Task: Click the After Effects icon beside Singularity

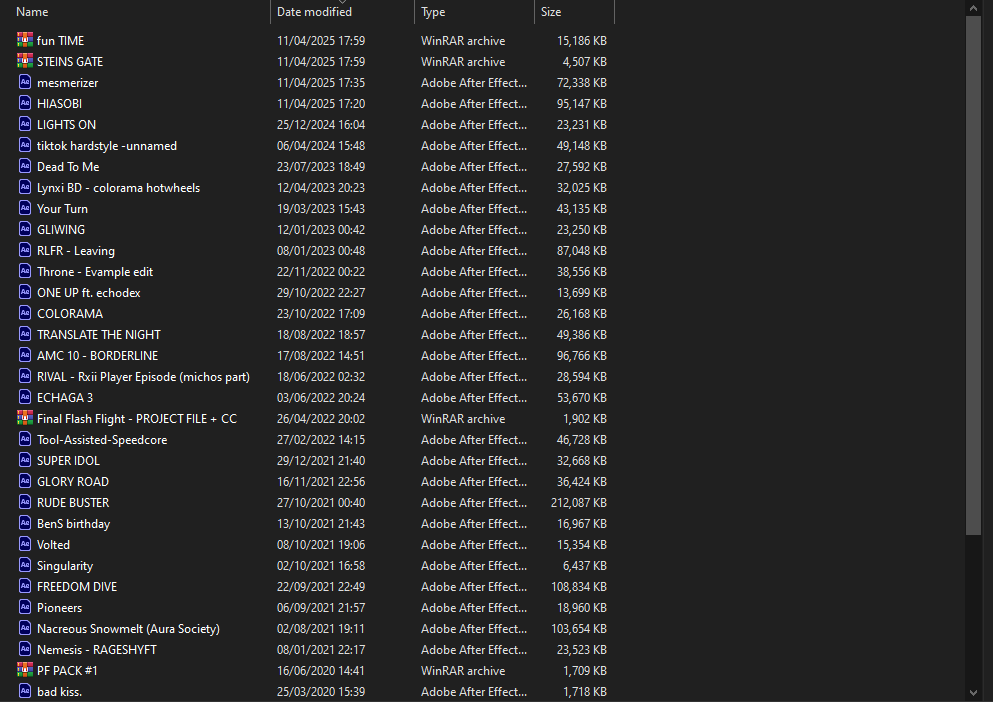Action: (25, 565)
